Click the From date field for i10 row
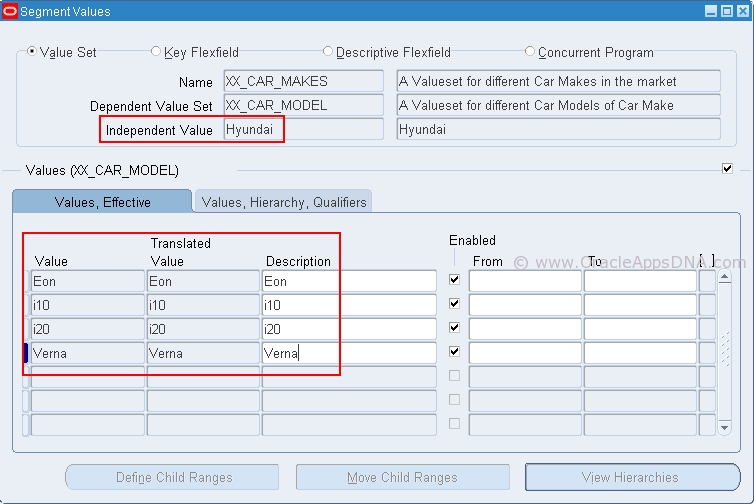 click(525, 305)
